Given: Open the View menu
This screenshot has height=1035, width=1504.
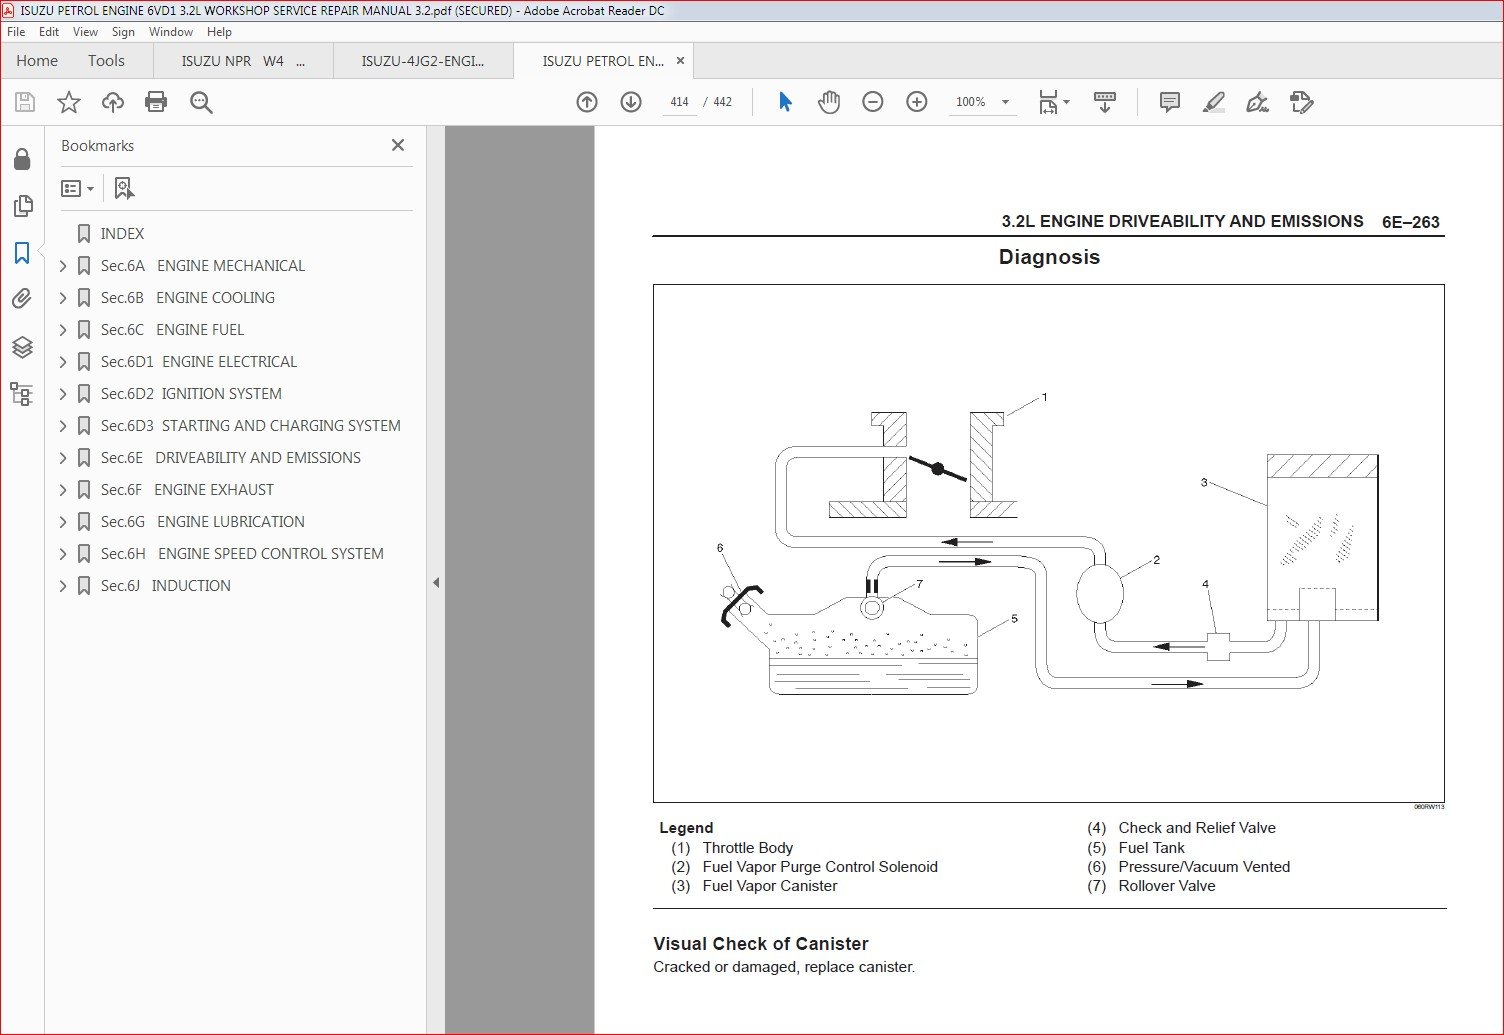Looking at the screenshot, I should [85, 32].
